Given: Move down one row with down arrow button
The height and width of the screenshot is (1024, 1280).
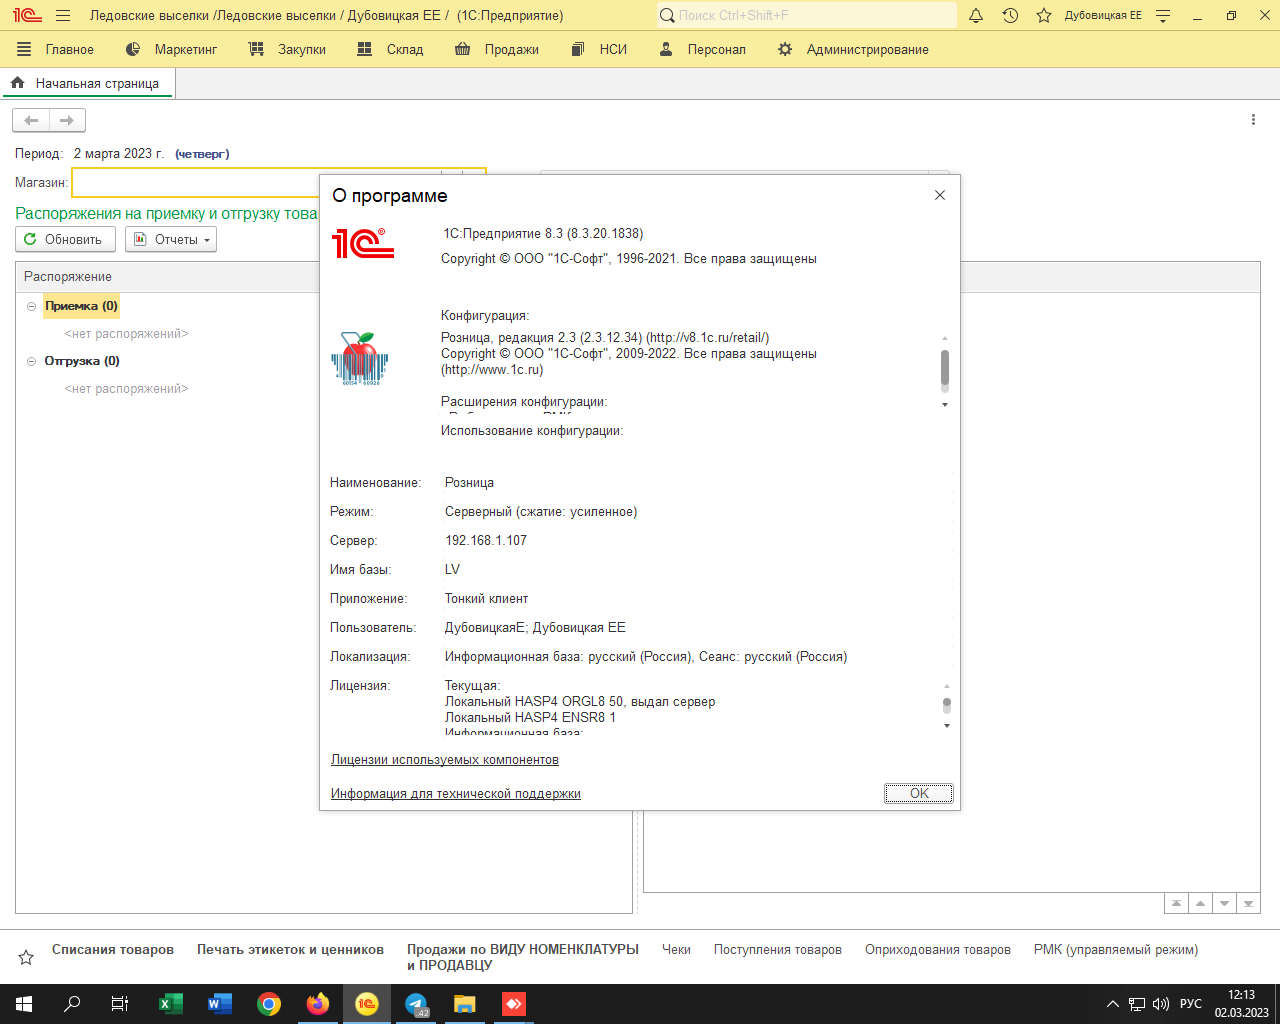Looking at the screenshot, I should pyautogui.click(x=1224, y=903).
